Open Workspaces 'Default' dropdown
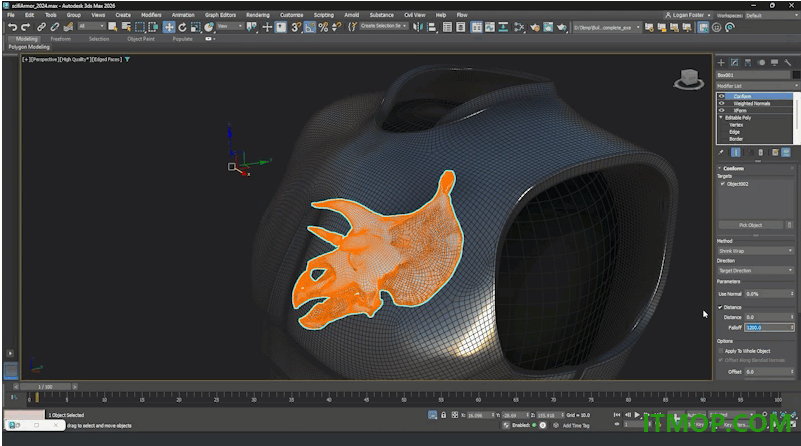This screenshot has width=801, height=446. [x=772, y=15]
